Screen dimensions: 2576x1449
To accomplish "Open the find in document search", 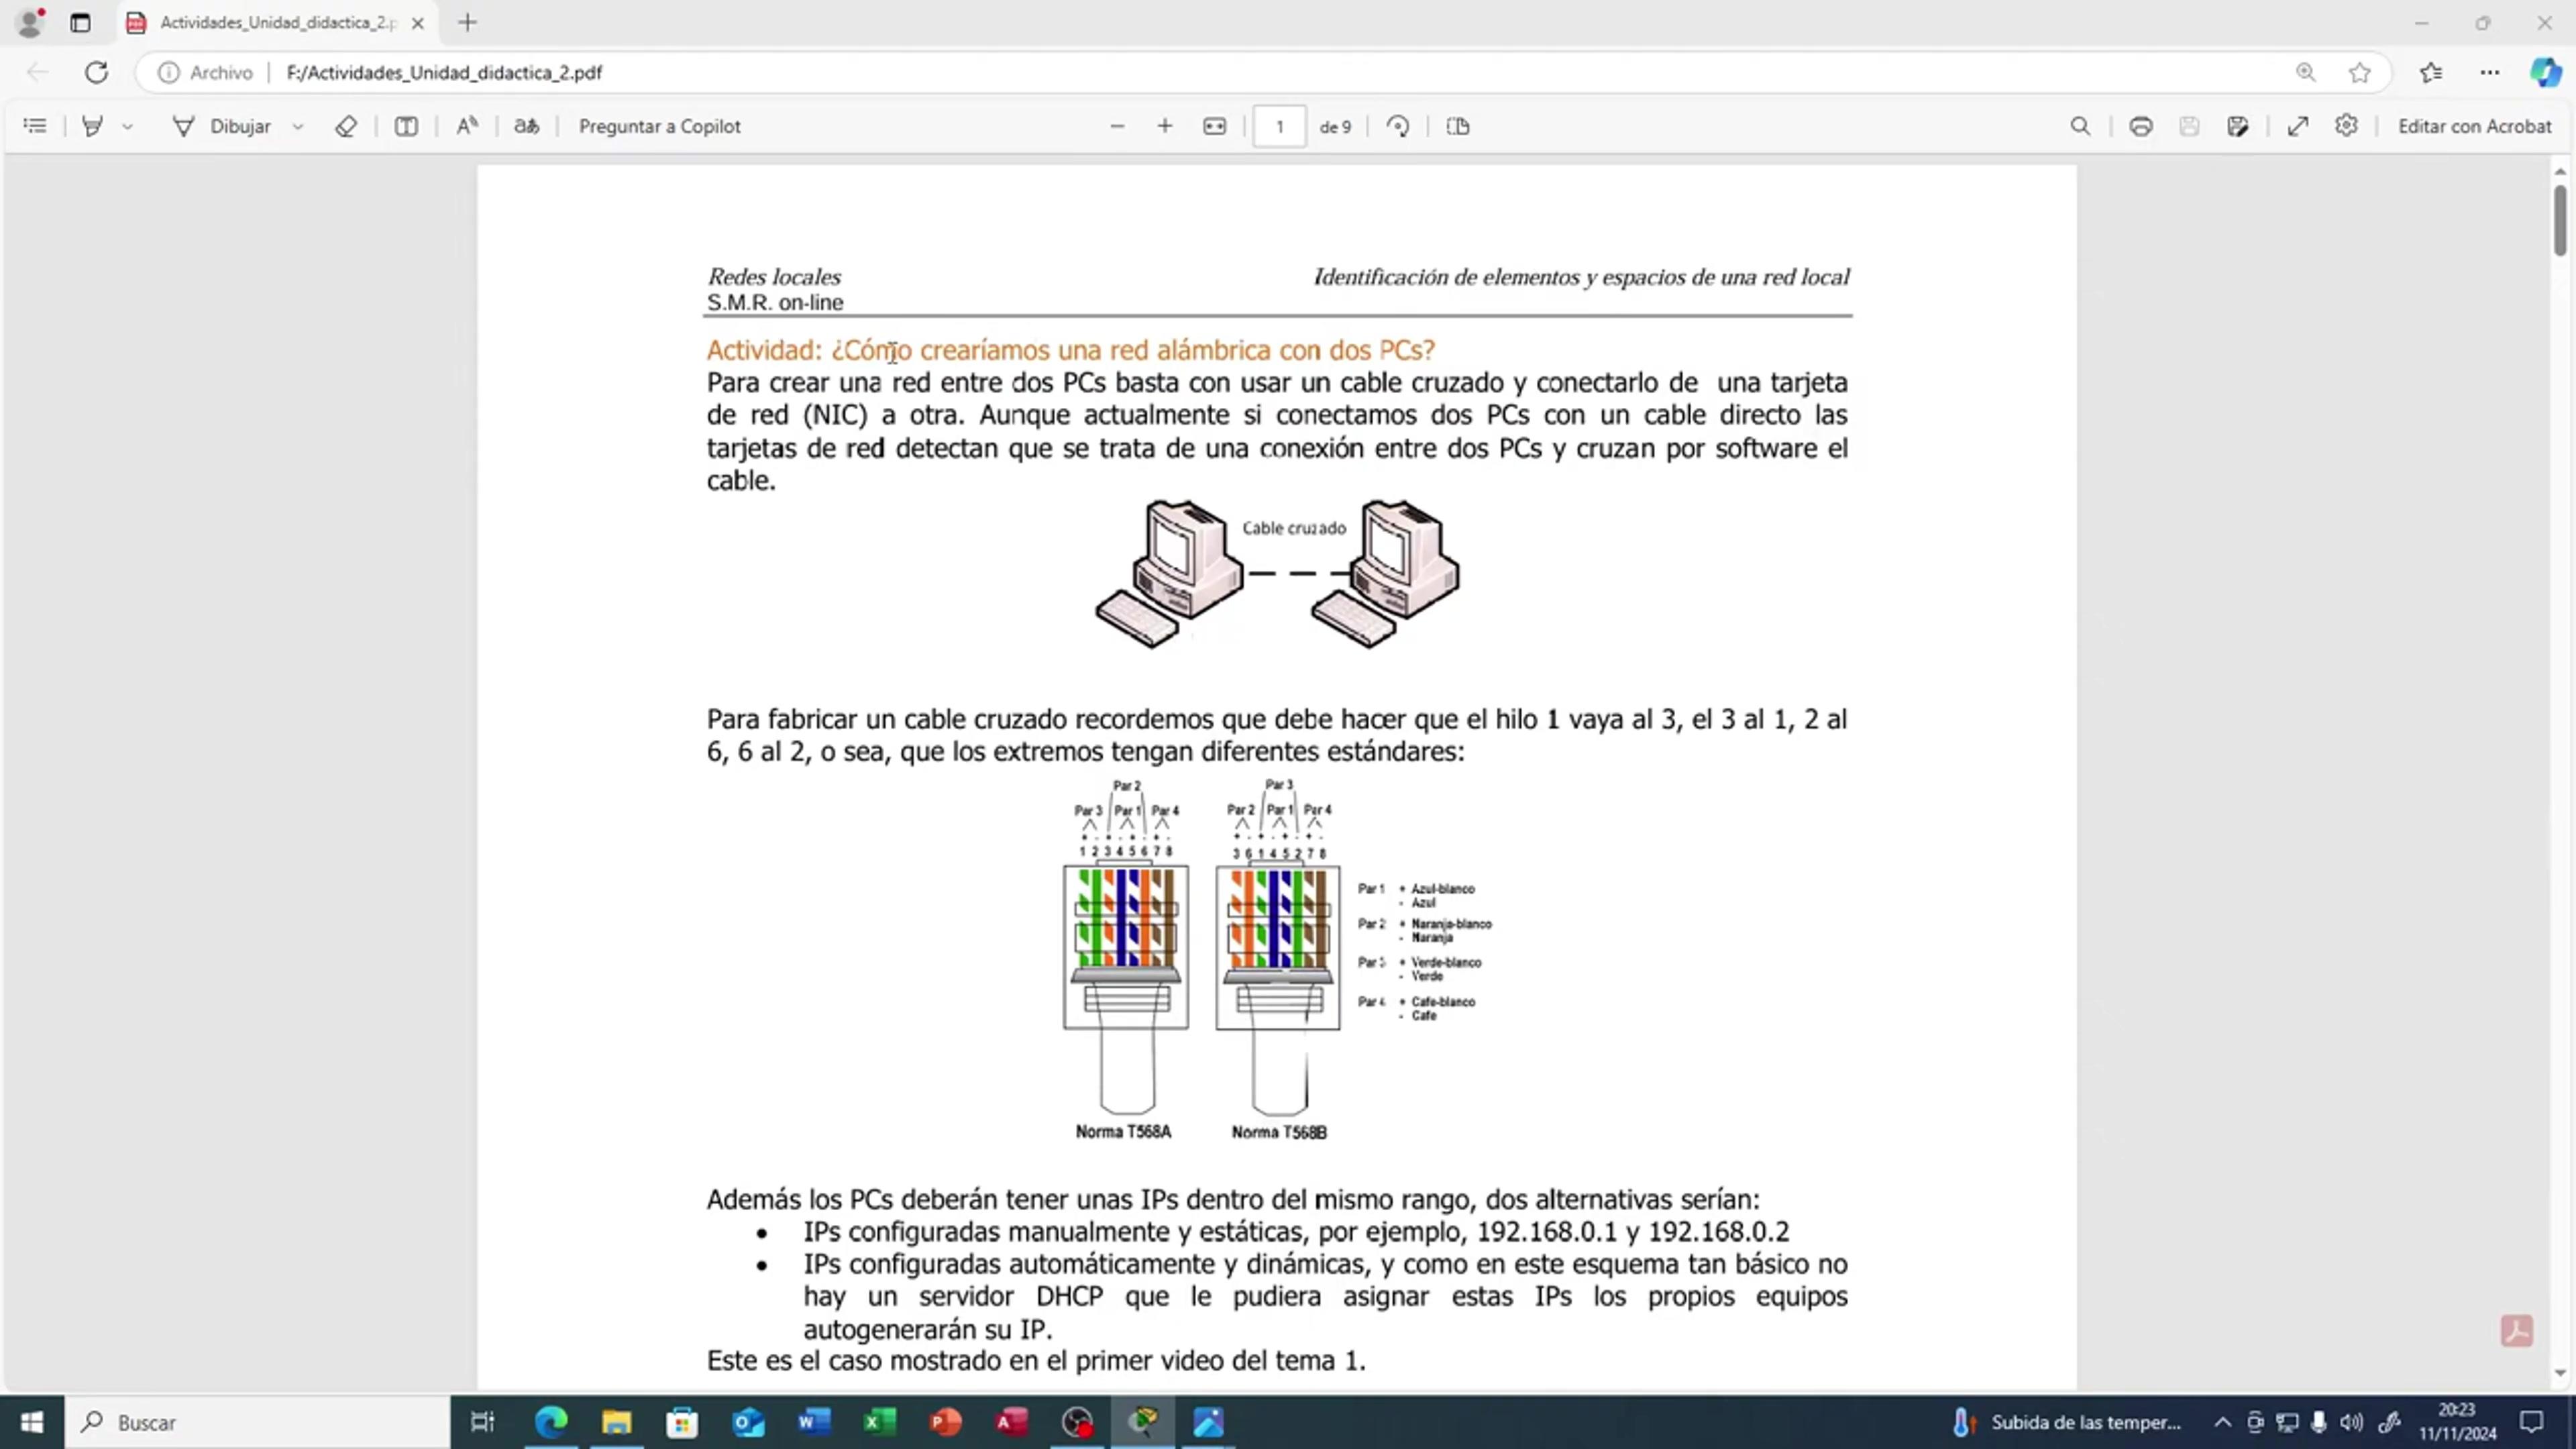I will point(2080,126).
